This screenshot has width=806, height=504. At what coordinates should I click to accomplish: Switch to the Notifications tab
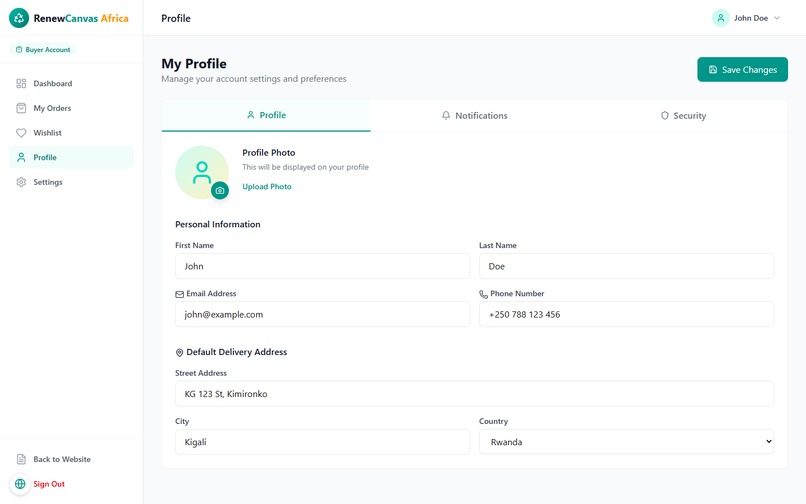[474, 116]
